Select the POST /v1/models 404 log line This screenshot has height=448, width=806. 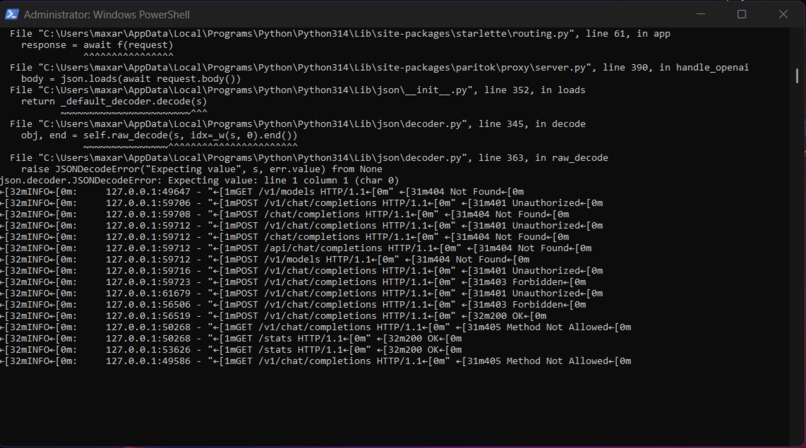coord(265,260)
